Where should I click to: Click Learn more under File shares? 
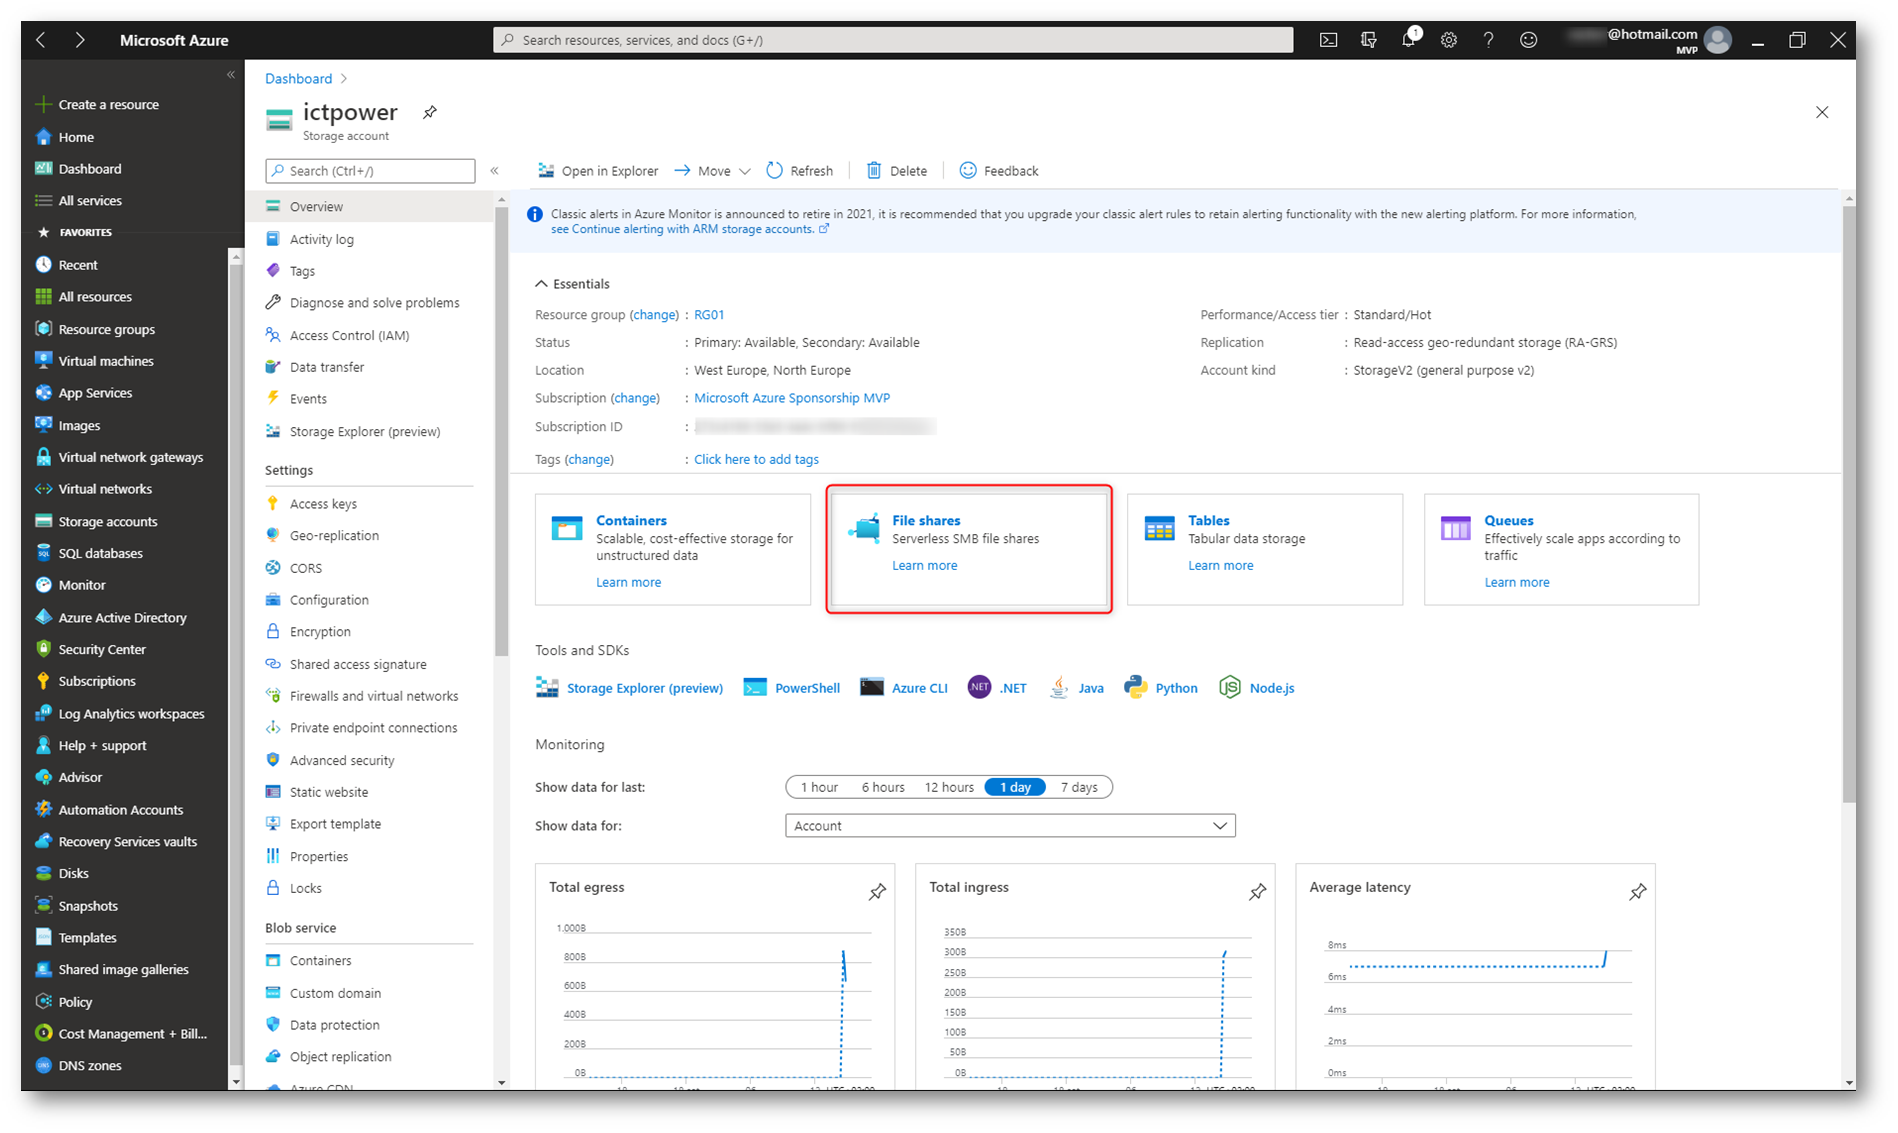pos(925,565)
